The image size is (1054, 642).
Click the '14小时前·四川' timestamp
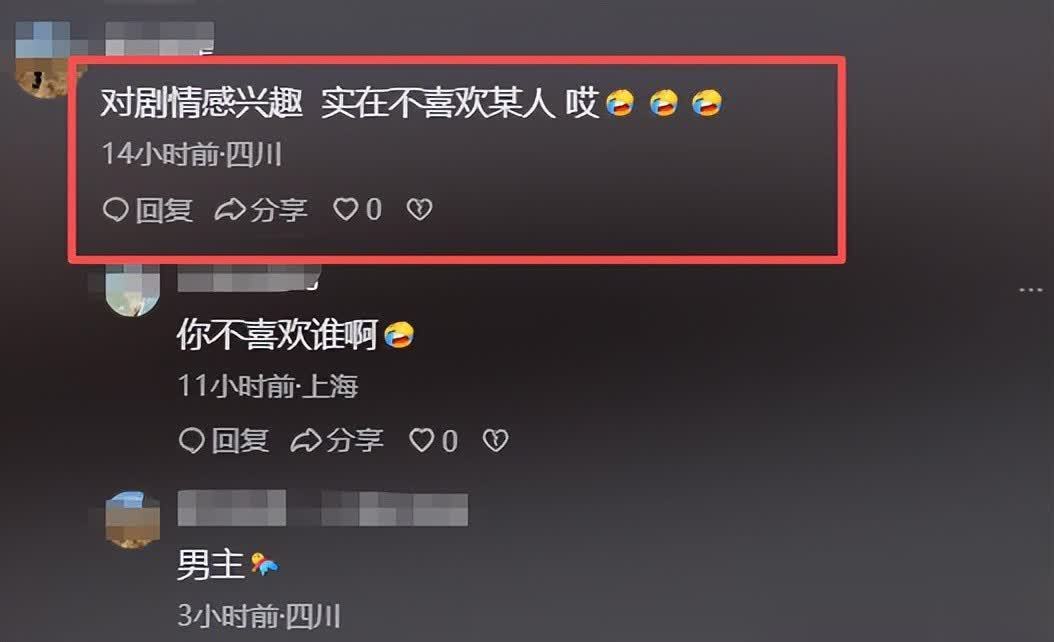tap(192, 155)
